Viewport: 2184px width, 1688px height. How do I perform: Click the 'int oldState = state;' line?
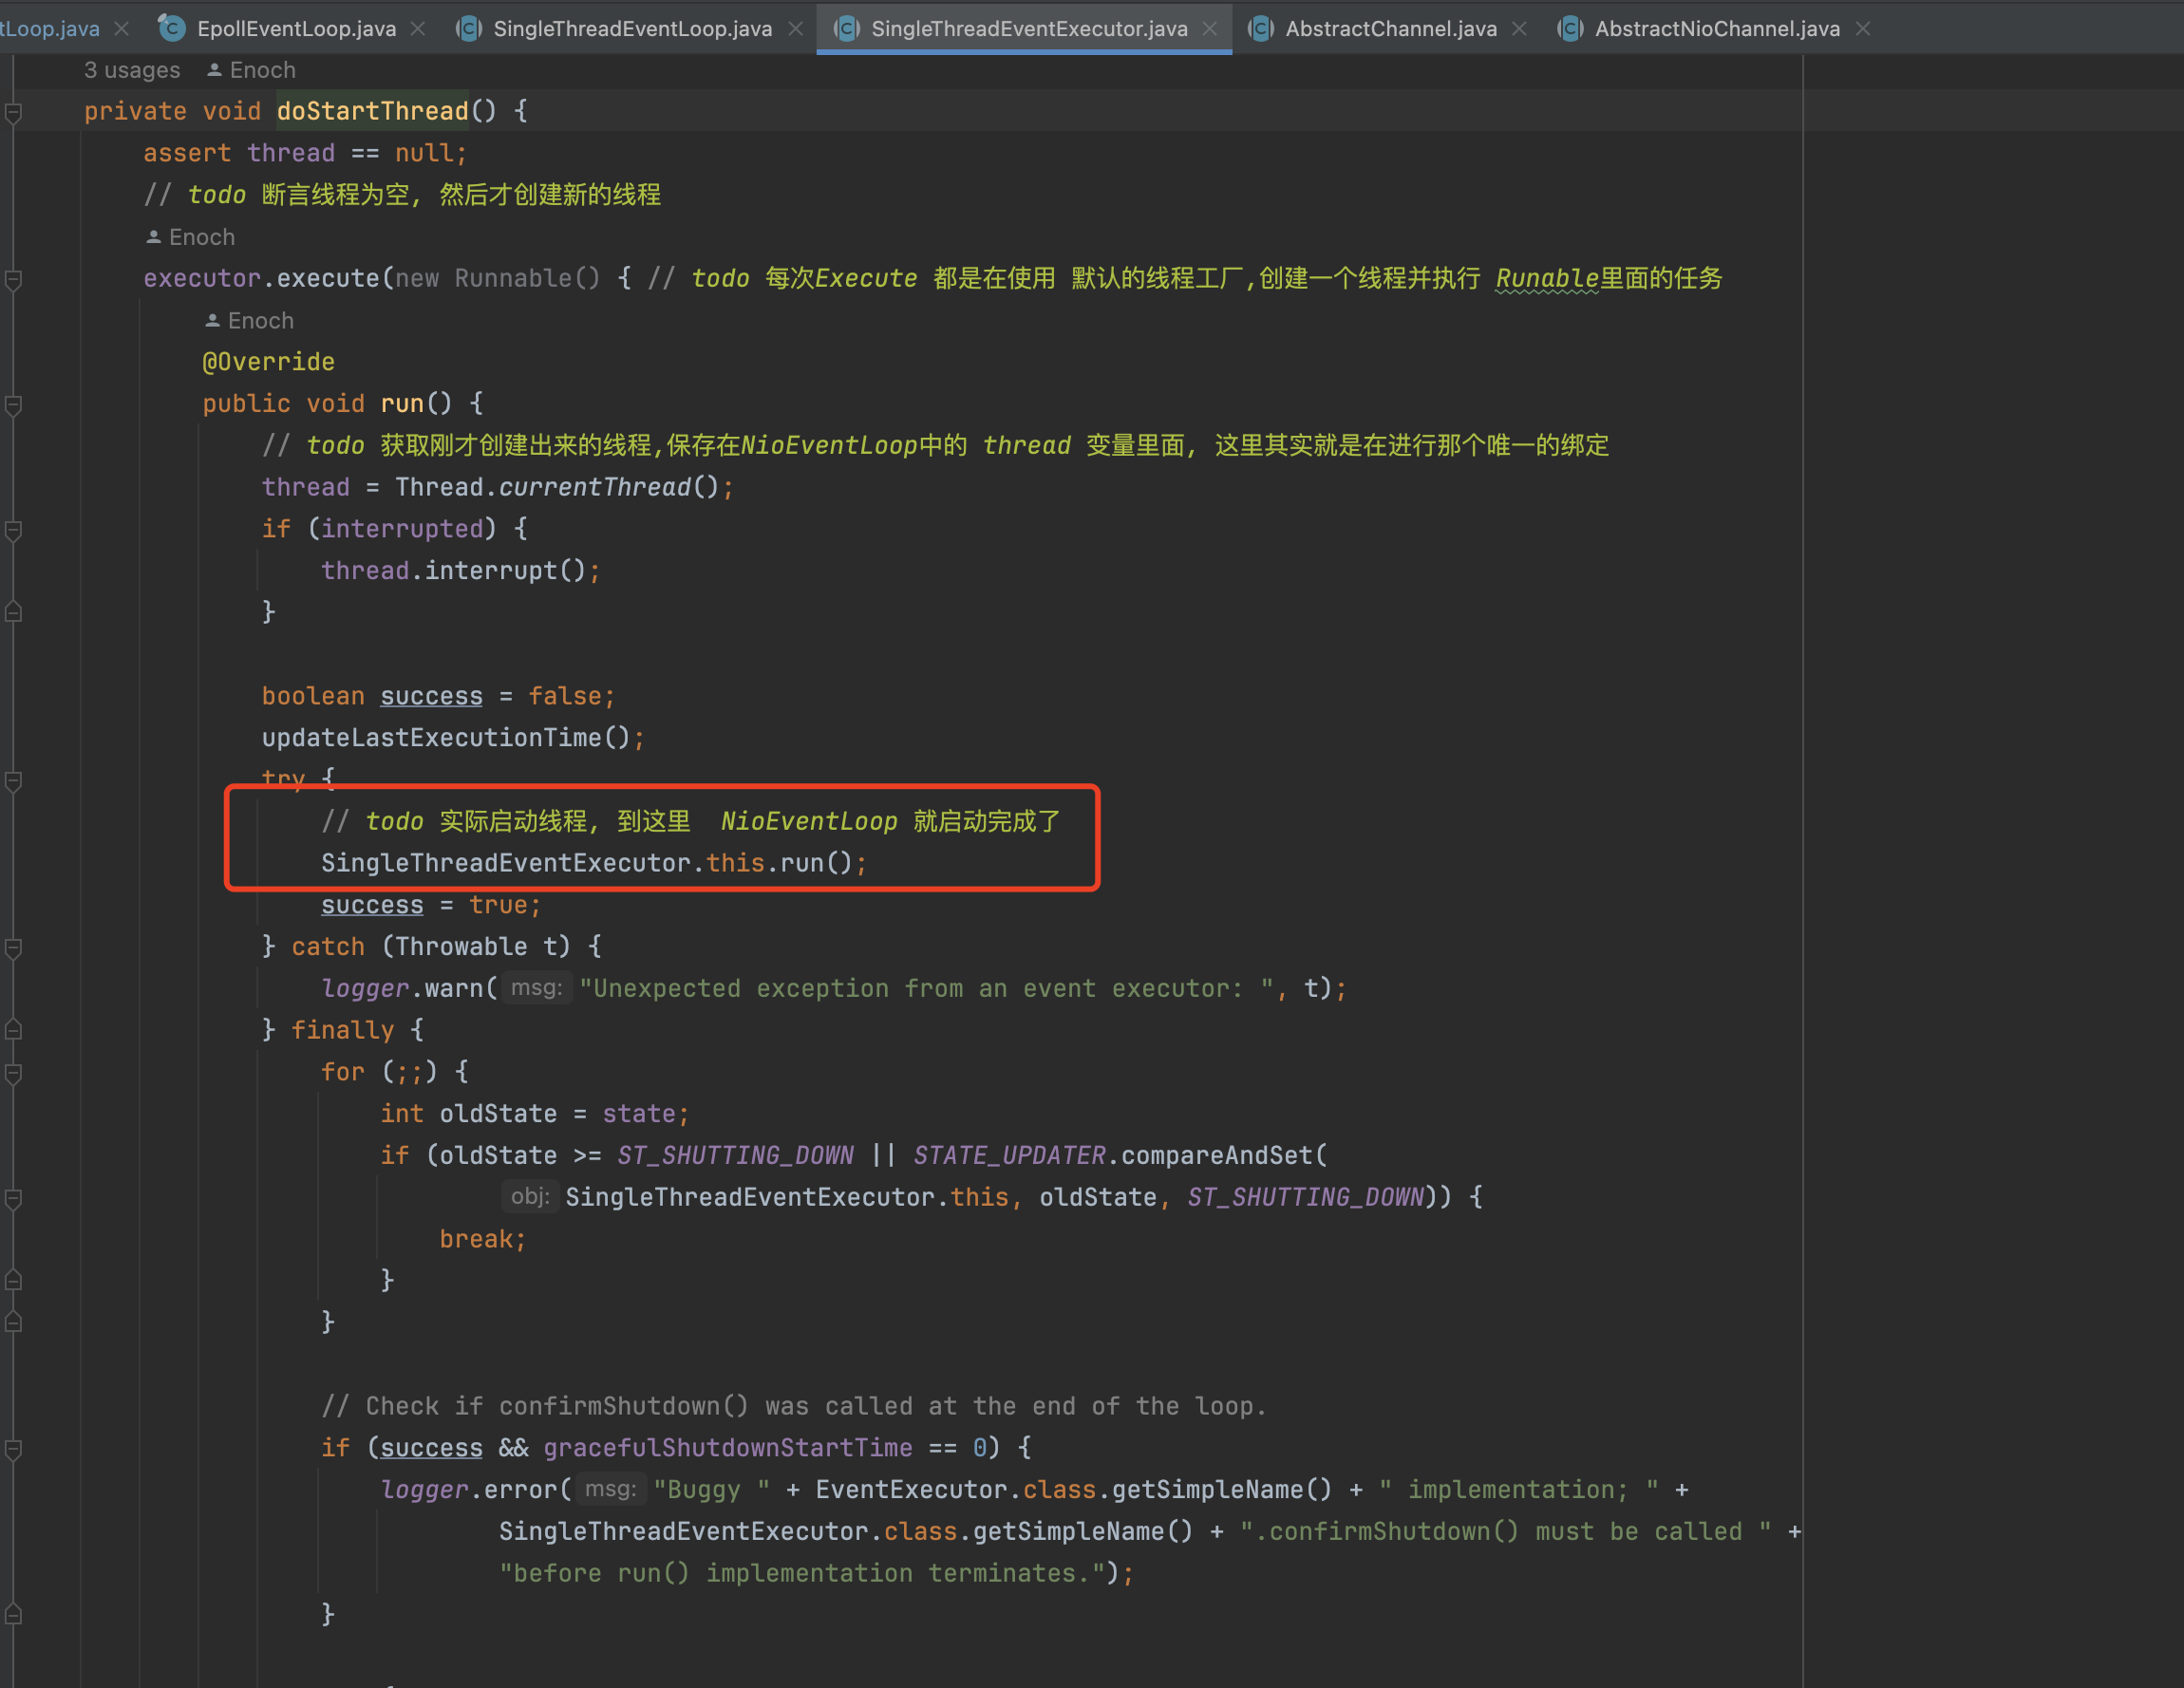coord(534,1113)
